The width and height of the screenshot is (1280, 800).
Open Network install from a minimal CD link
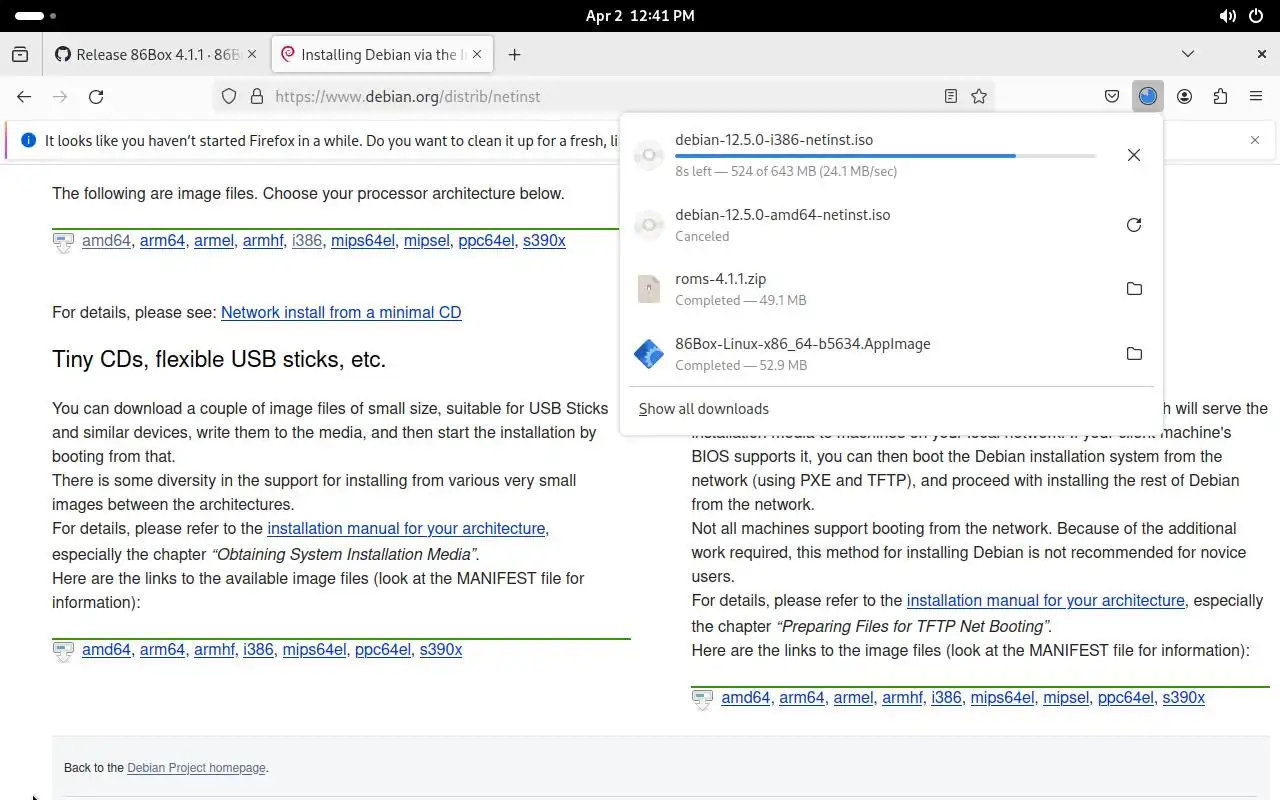[x=341, y=312]
